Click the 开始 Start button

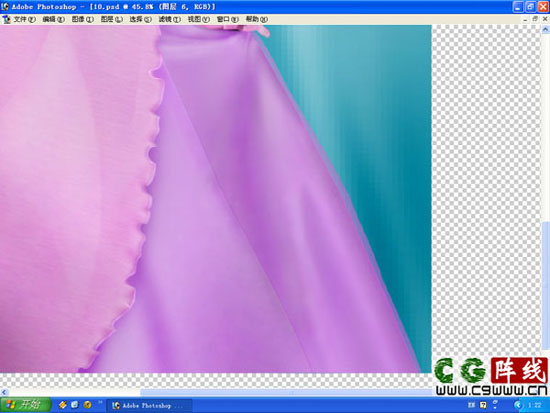point(25,405)
